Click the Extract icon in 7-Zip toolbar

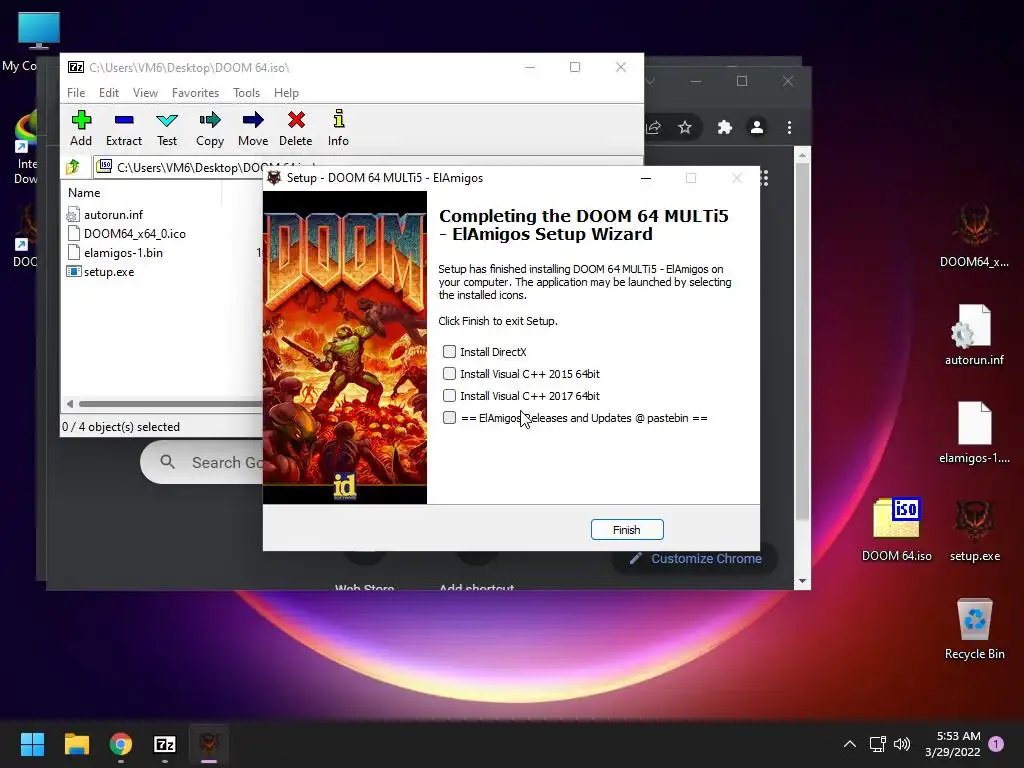click(x=123, y=128)
